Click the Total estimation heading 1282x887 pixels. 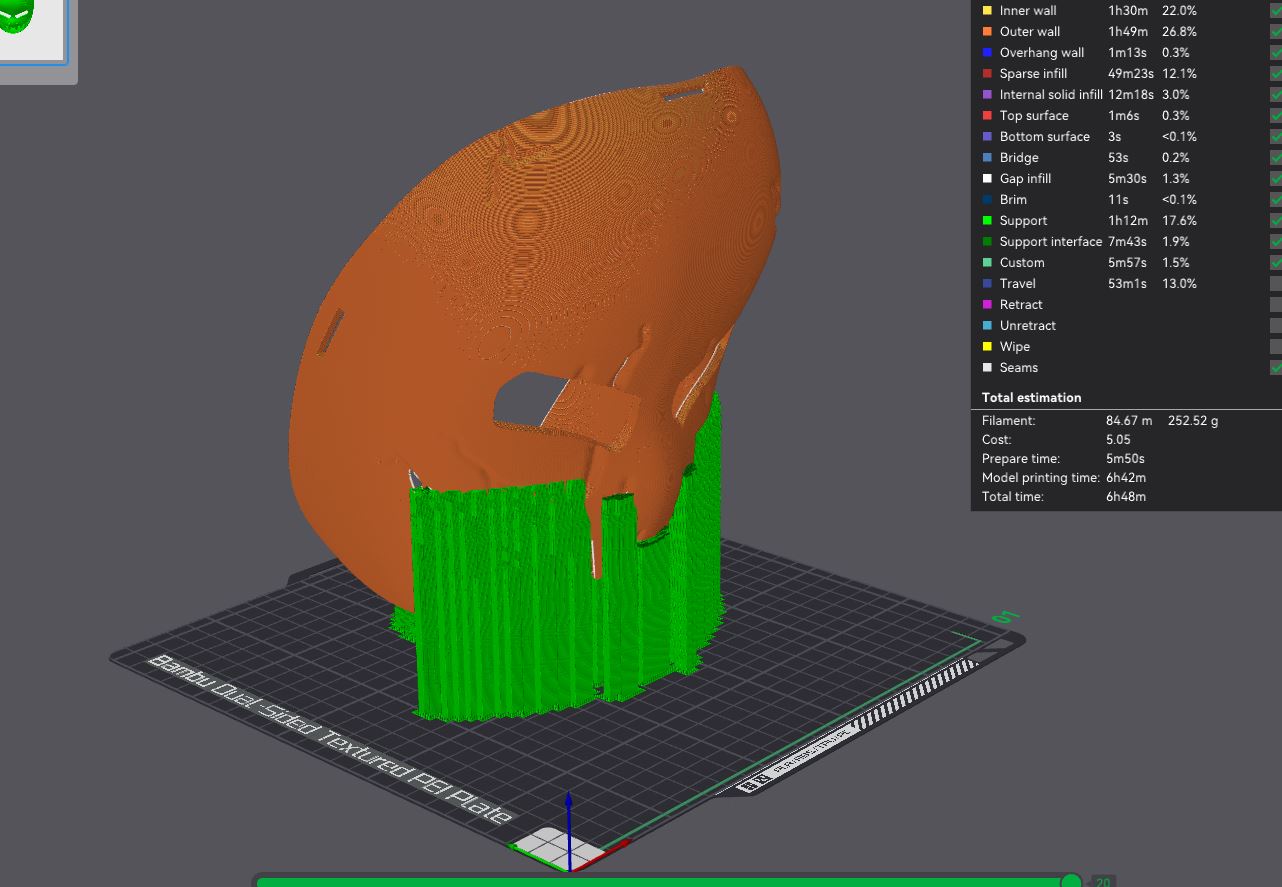1031,398
